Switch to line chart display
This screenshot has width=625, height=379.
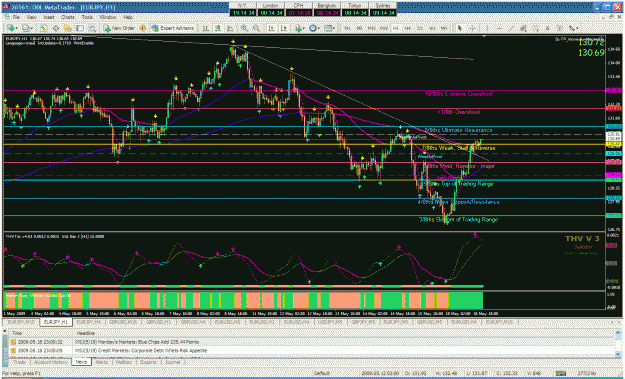[x=230, y=28]
